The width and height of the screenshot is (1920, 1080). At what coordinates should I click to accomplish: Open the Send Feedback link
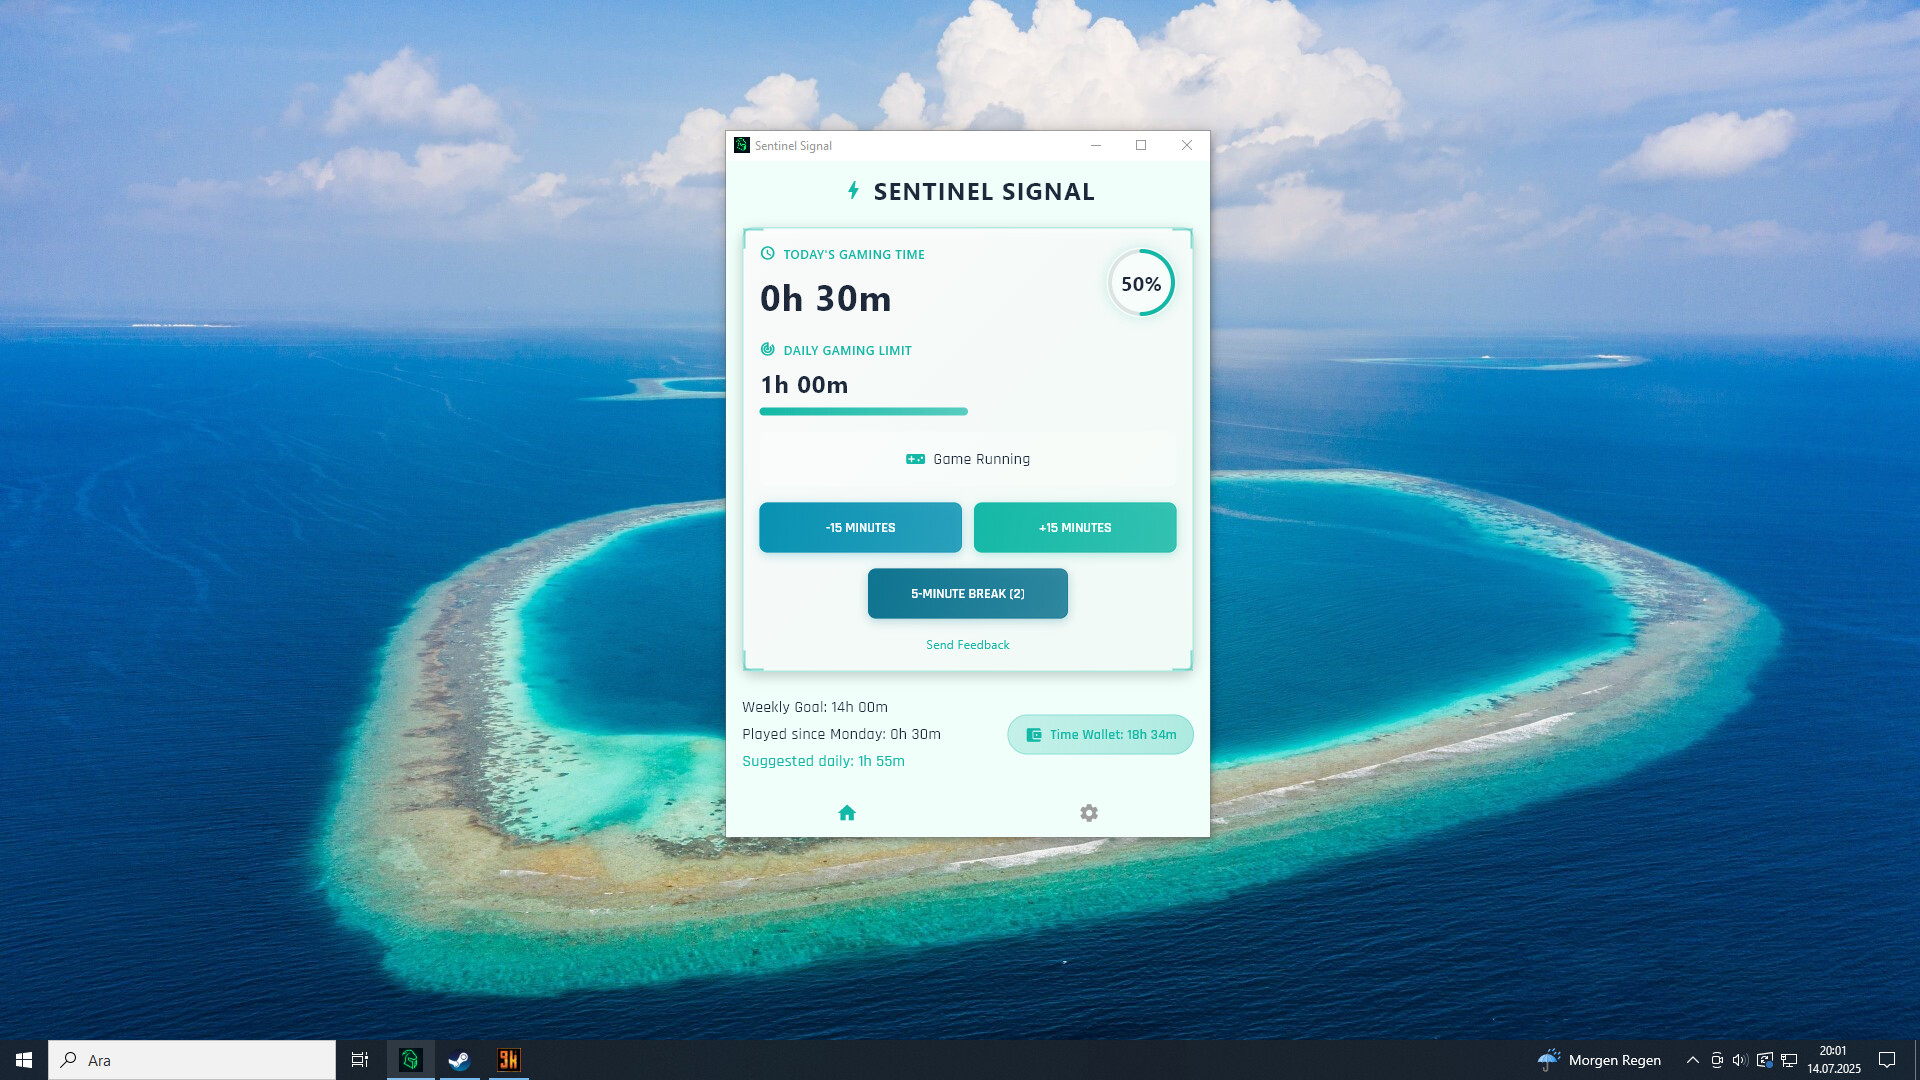click(967, 645)
